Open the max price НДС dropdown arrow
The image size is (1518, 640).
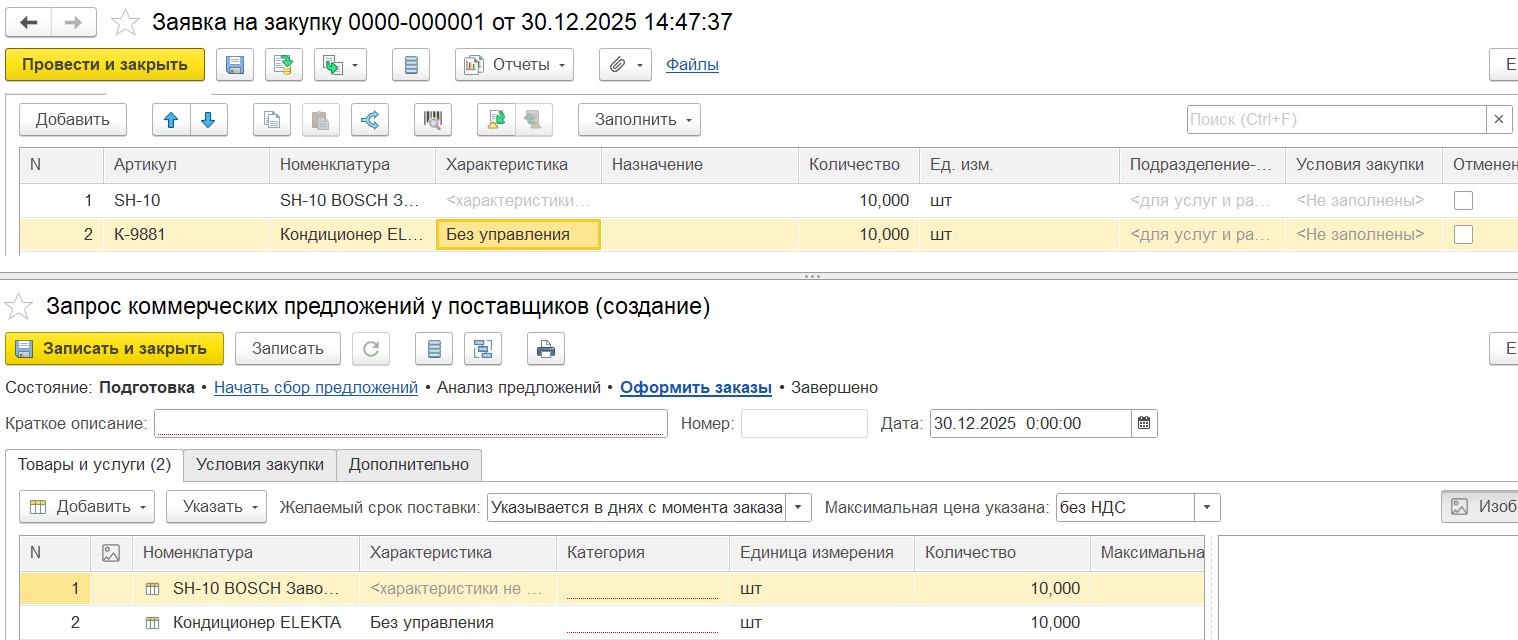1208,507
